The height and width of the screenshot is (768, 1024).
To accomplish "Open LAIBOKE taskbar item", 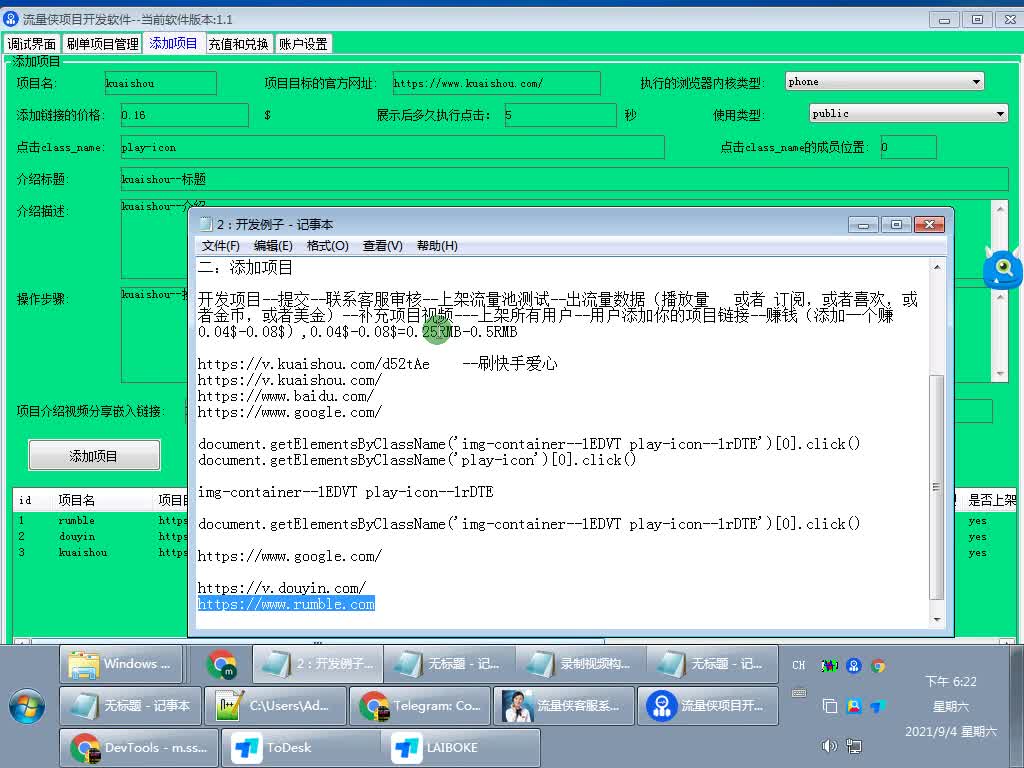I will point(461,748).
